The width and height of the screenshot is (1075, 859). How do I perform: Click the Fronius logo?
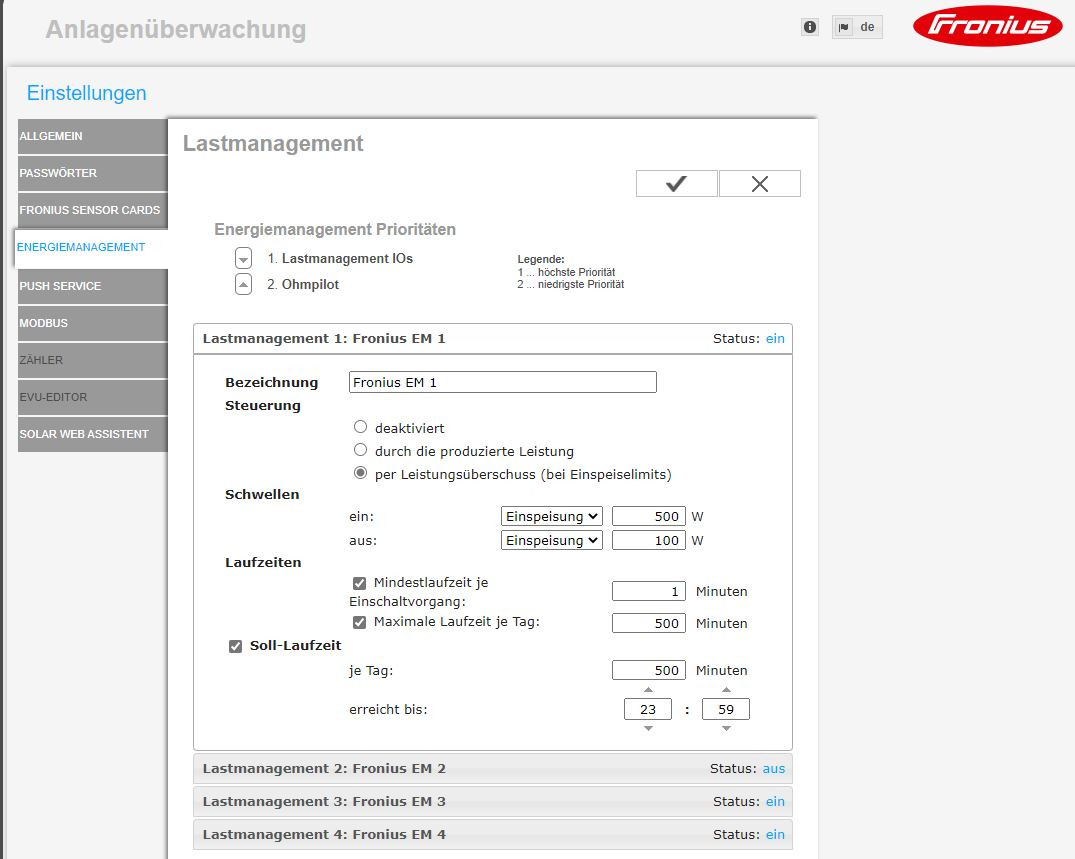[987, 26]
